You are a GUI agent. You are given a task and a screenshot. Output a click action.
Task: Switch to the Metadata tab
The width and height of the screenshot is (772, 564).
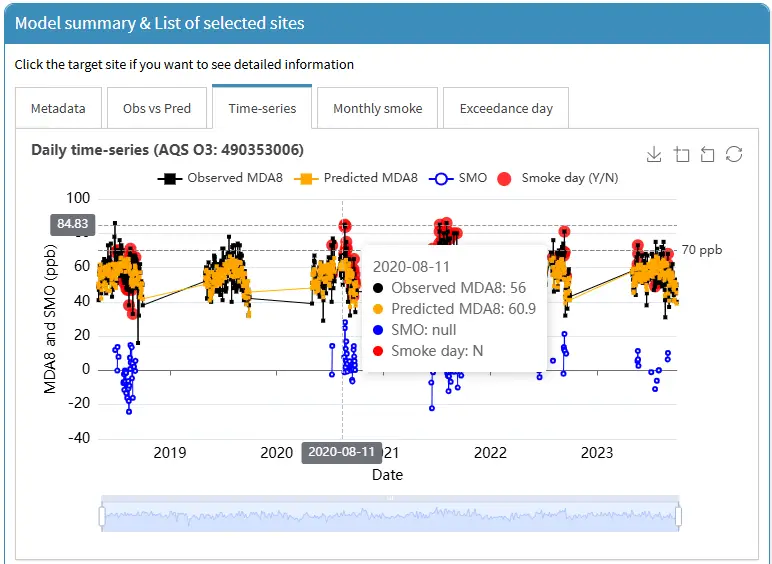pos(58,108)
